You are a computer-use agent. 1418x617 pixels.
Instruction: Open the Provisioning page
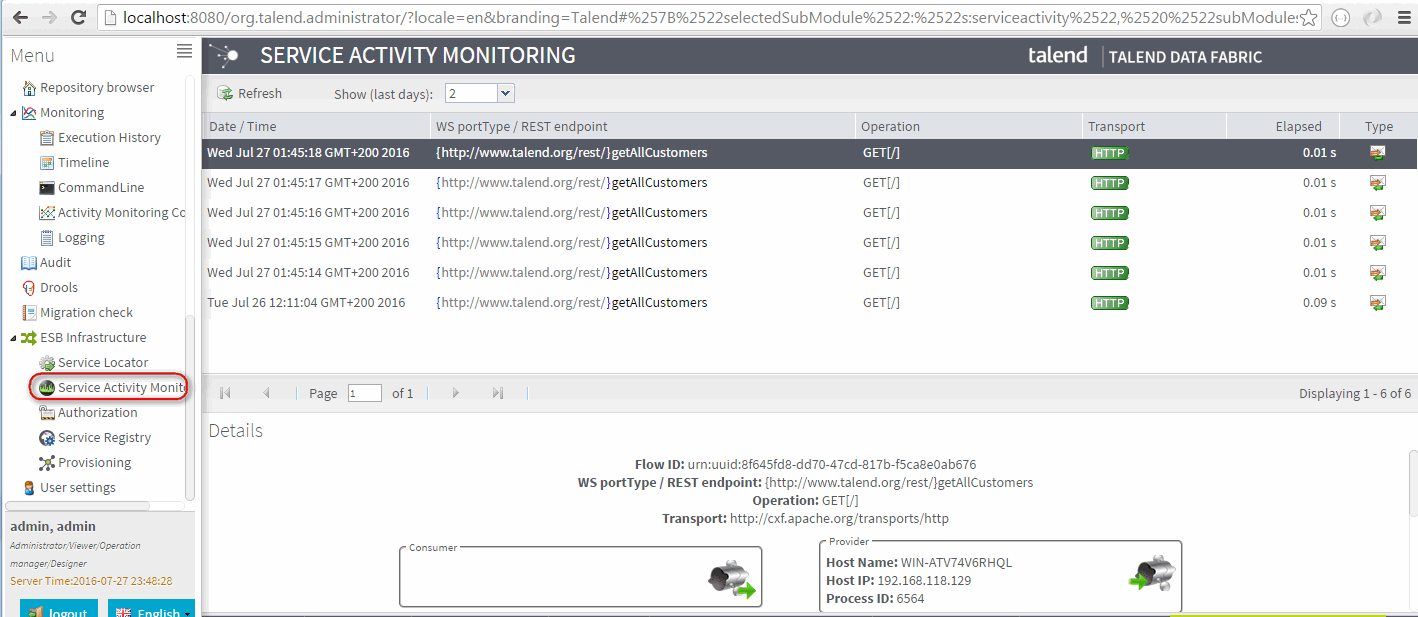pyautogui.click(x=94, y=463)
